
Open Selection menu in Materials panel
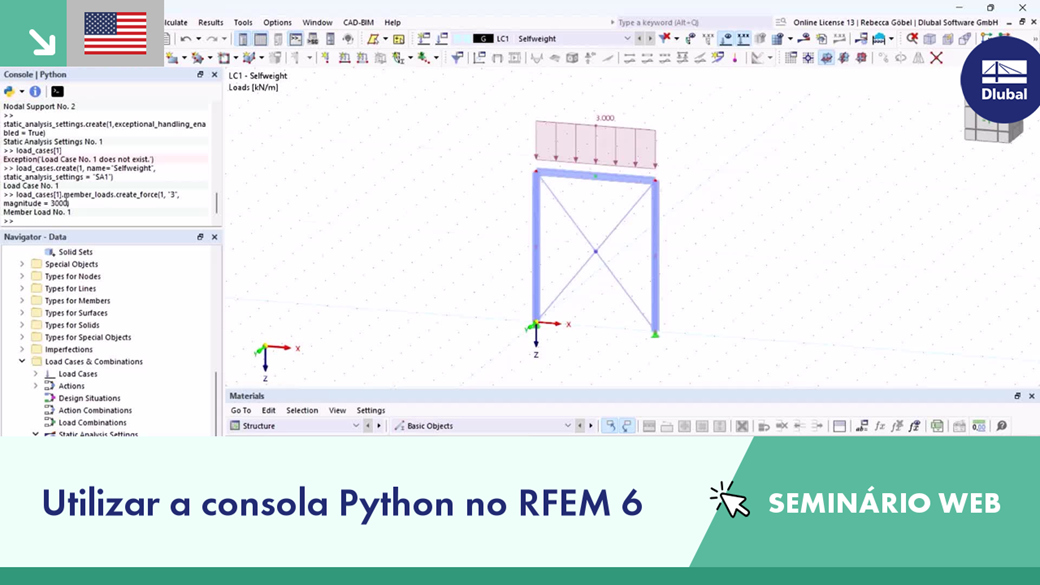point(302,411)
